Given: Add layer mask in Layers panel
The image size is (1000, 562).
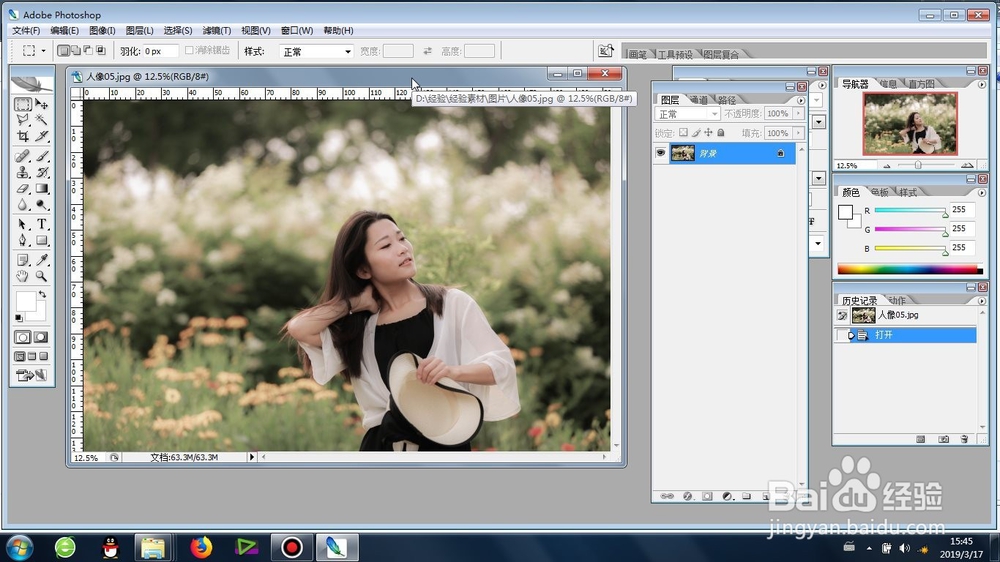Looking at the screenshot, I should pyautogui.click(x=707, y=496).
